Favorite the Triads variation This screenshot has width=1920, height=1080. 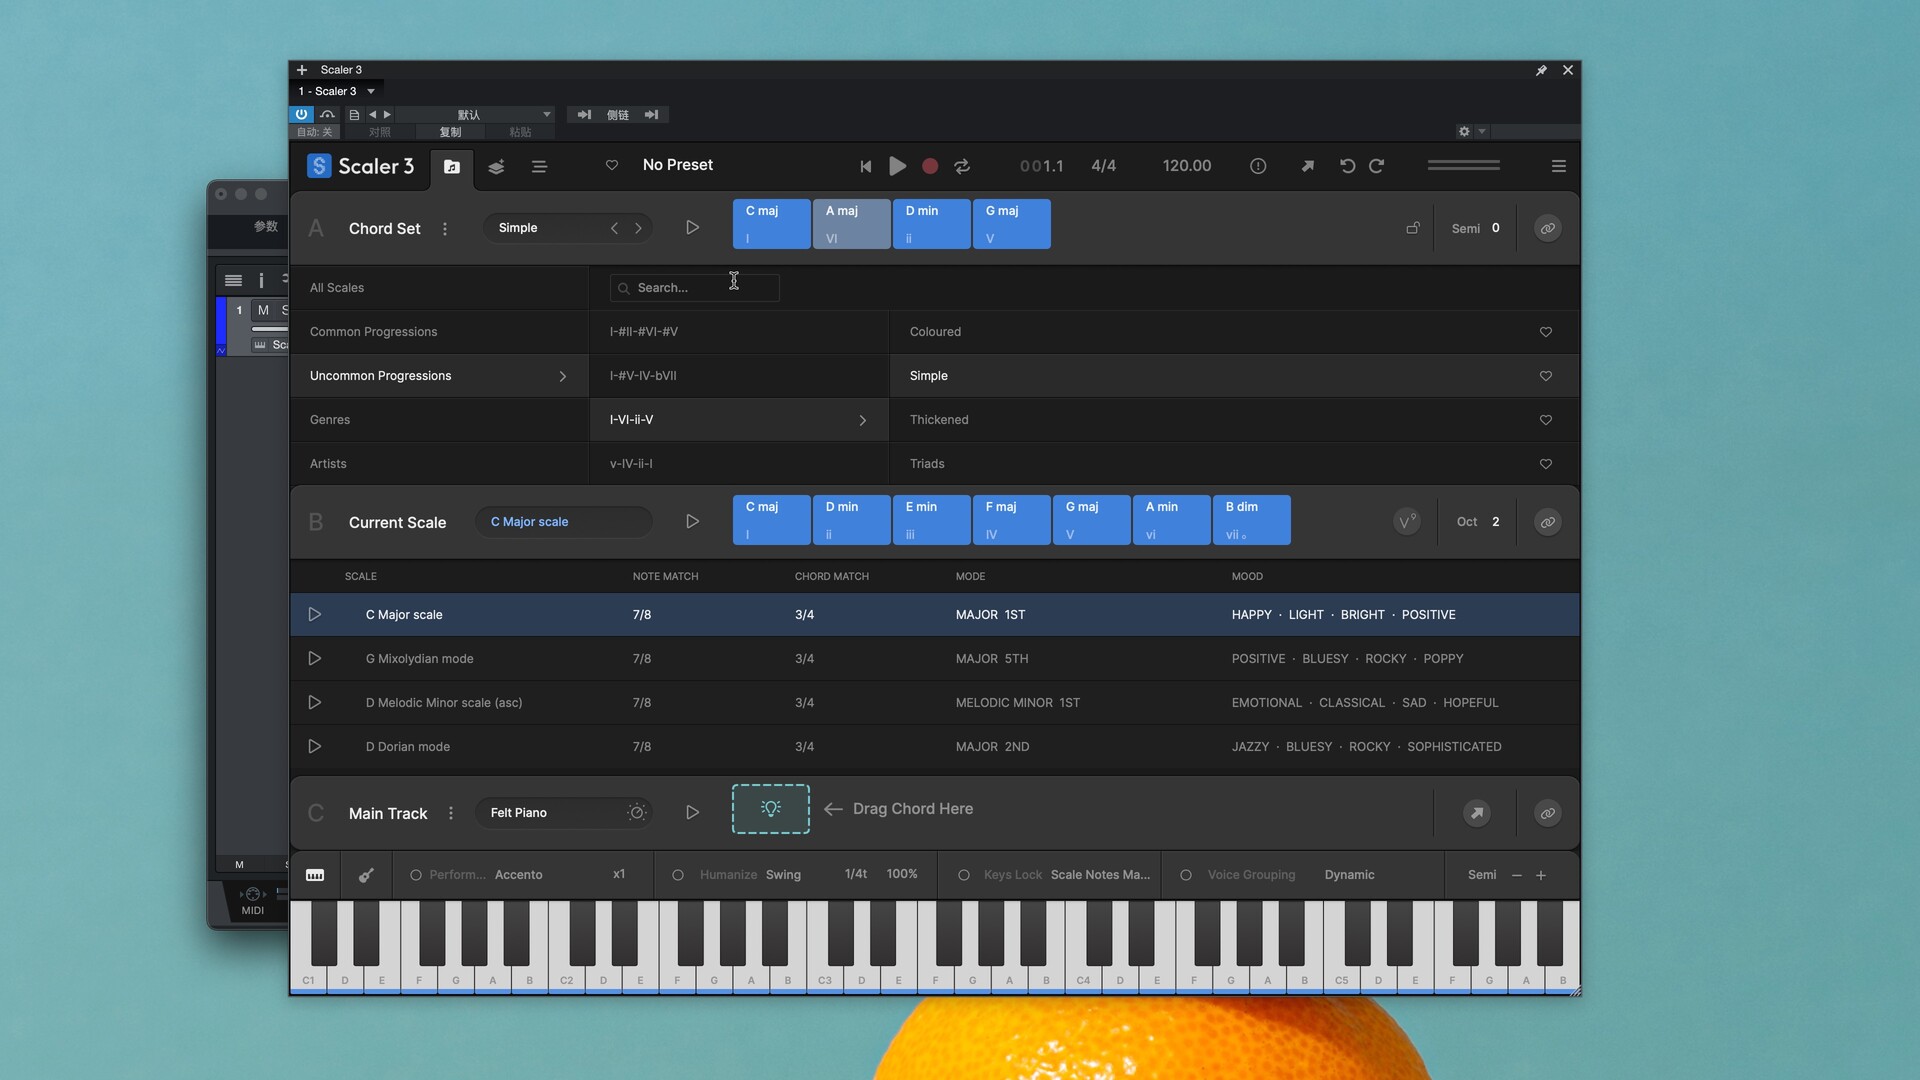1546,464
